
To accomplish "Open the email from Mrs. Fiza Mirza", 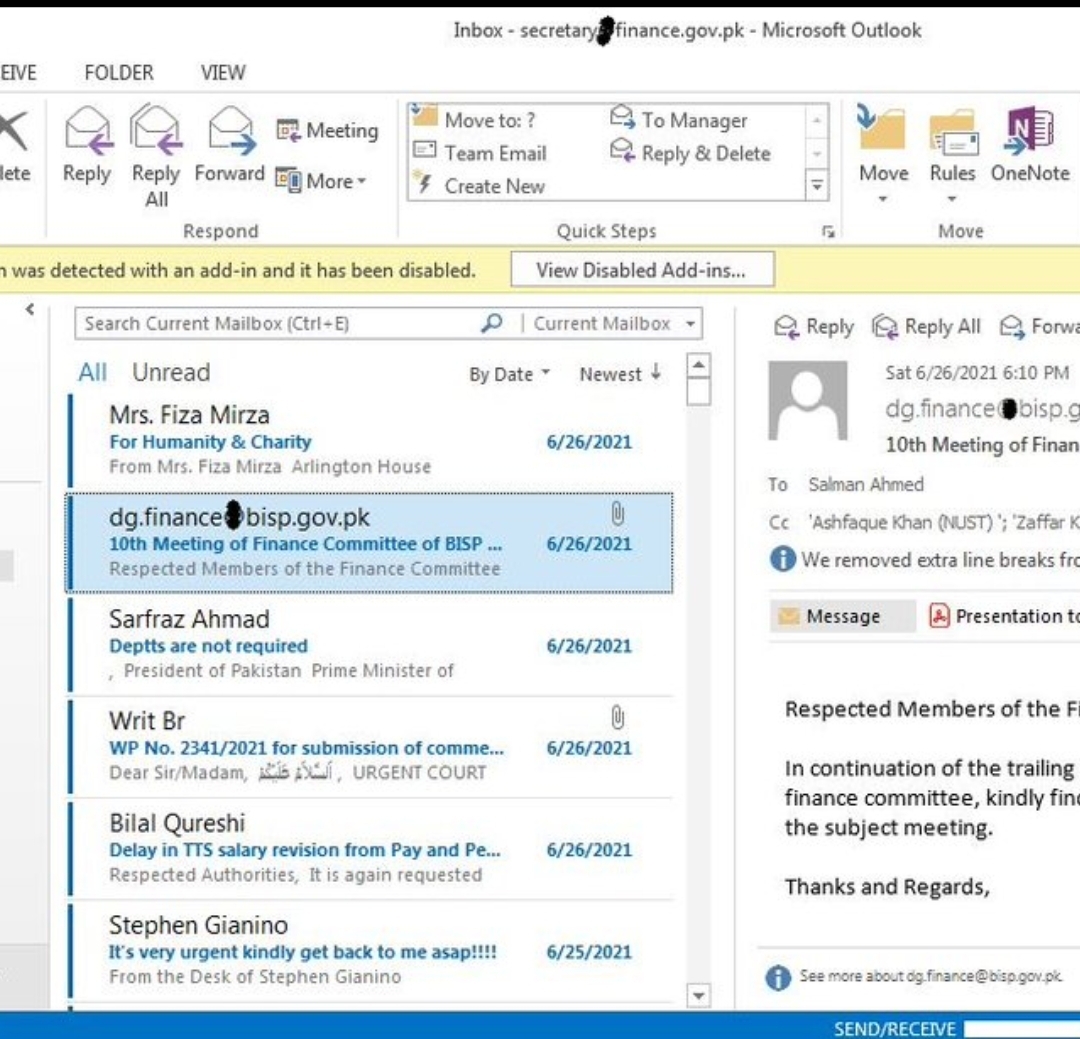I will tap(371, 440).
